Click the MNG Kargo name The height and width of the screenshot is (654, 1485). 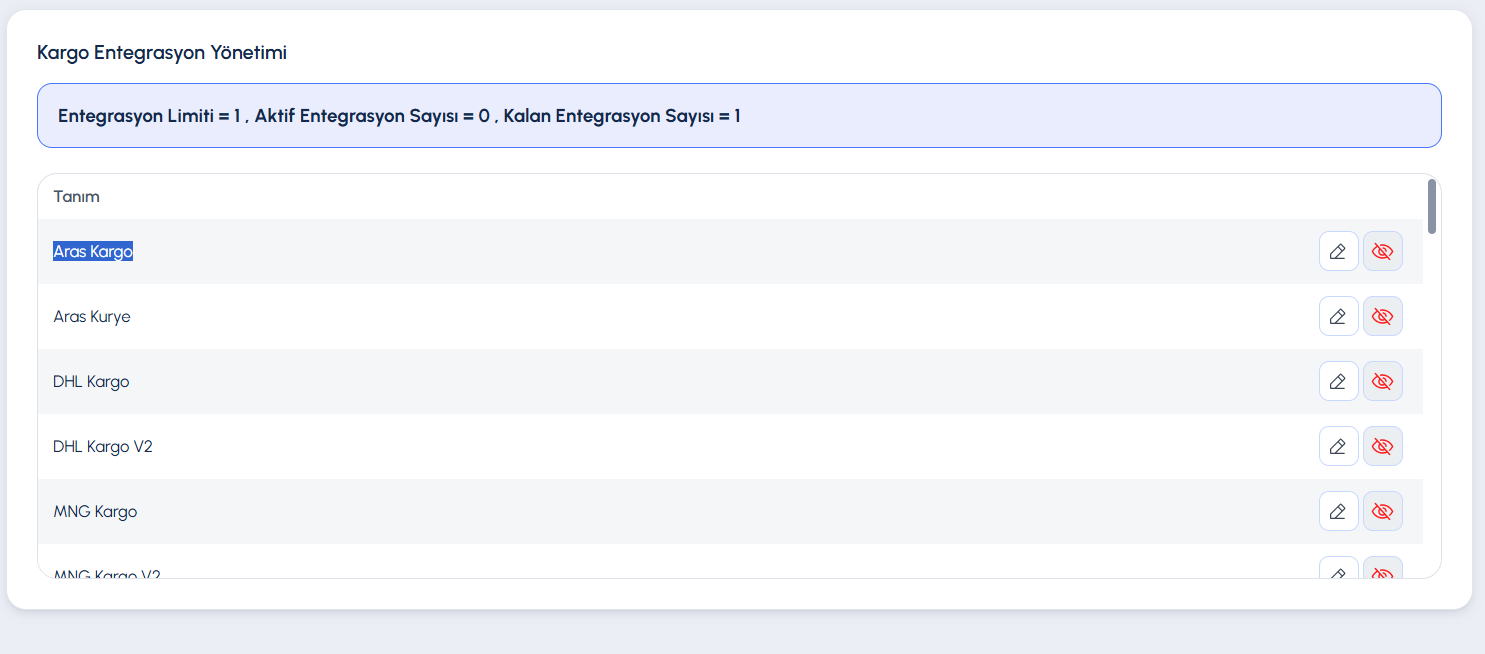(95, 512)
